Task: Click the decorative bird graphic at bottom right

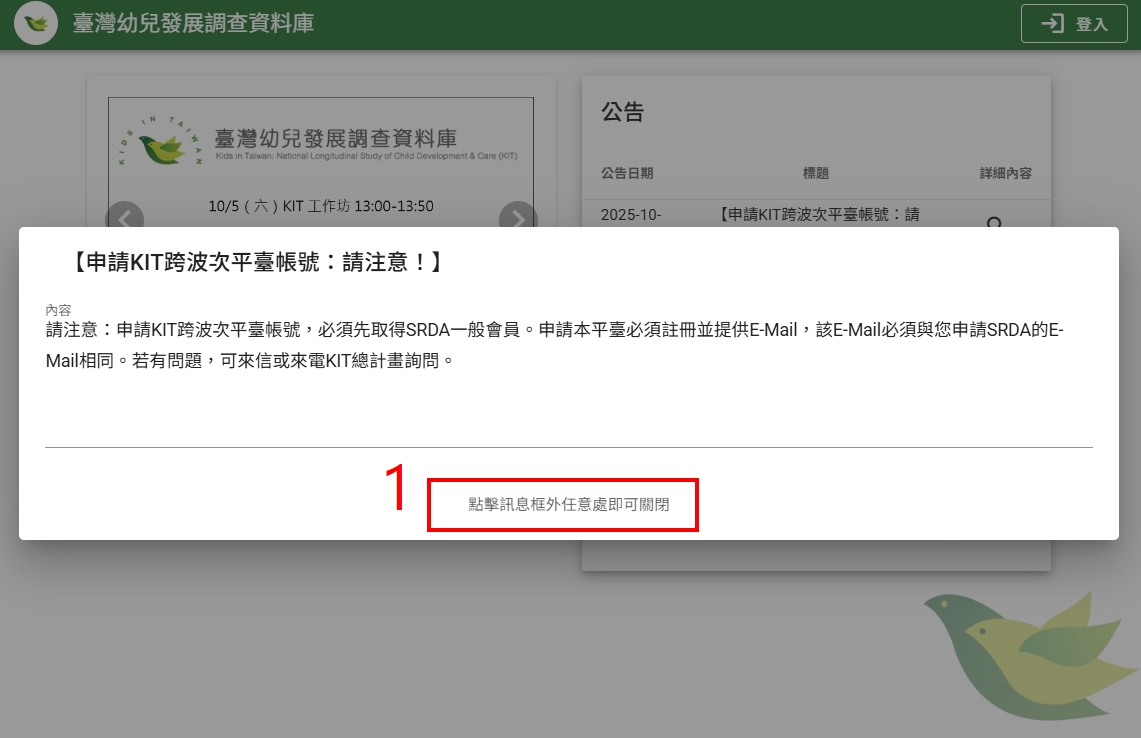Action: pos(1029,650)
